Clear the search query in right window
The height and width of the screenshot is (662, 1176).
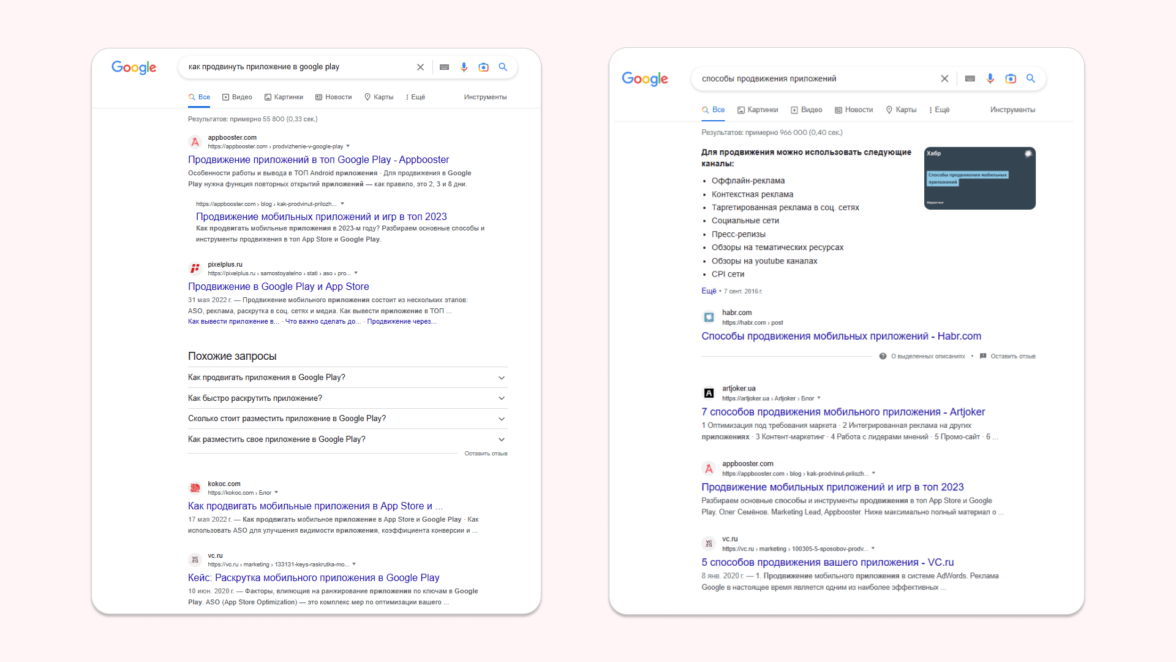coord(944,78)
